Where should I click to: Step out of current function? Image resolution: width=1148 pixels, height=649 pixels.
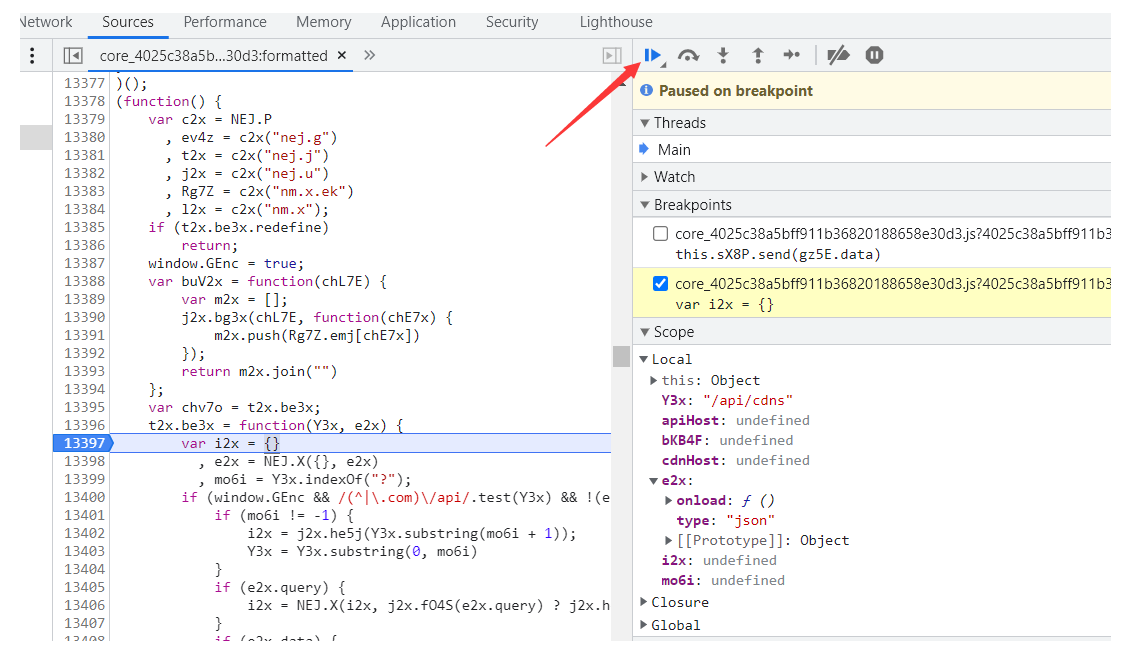tap(757, 56)
